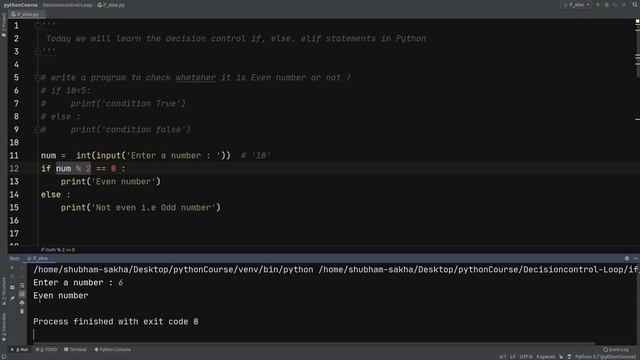Click the layout icon in Run panel left strip

[x=12, y=287]
